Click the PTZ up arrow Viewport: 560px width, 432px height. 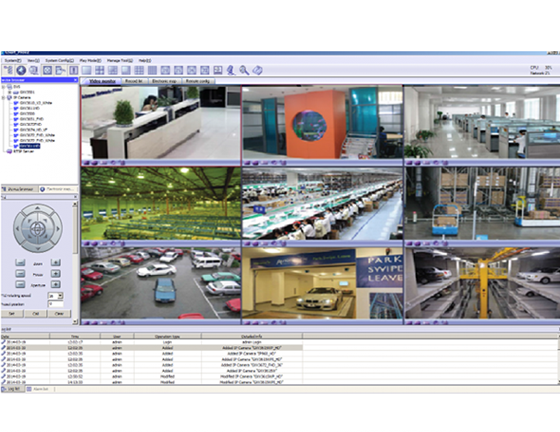coord(38,208)
